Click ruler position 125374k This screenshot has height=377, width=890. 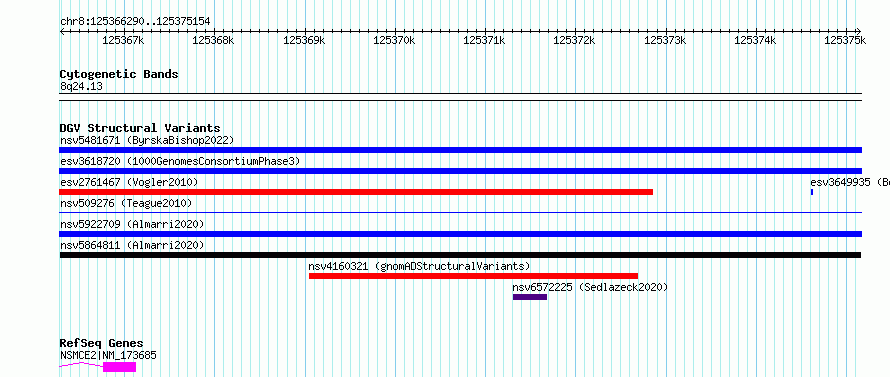click(x=755, y=40)
